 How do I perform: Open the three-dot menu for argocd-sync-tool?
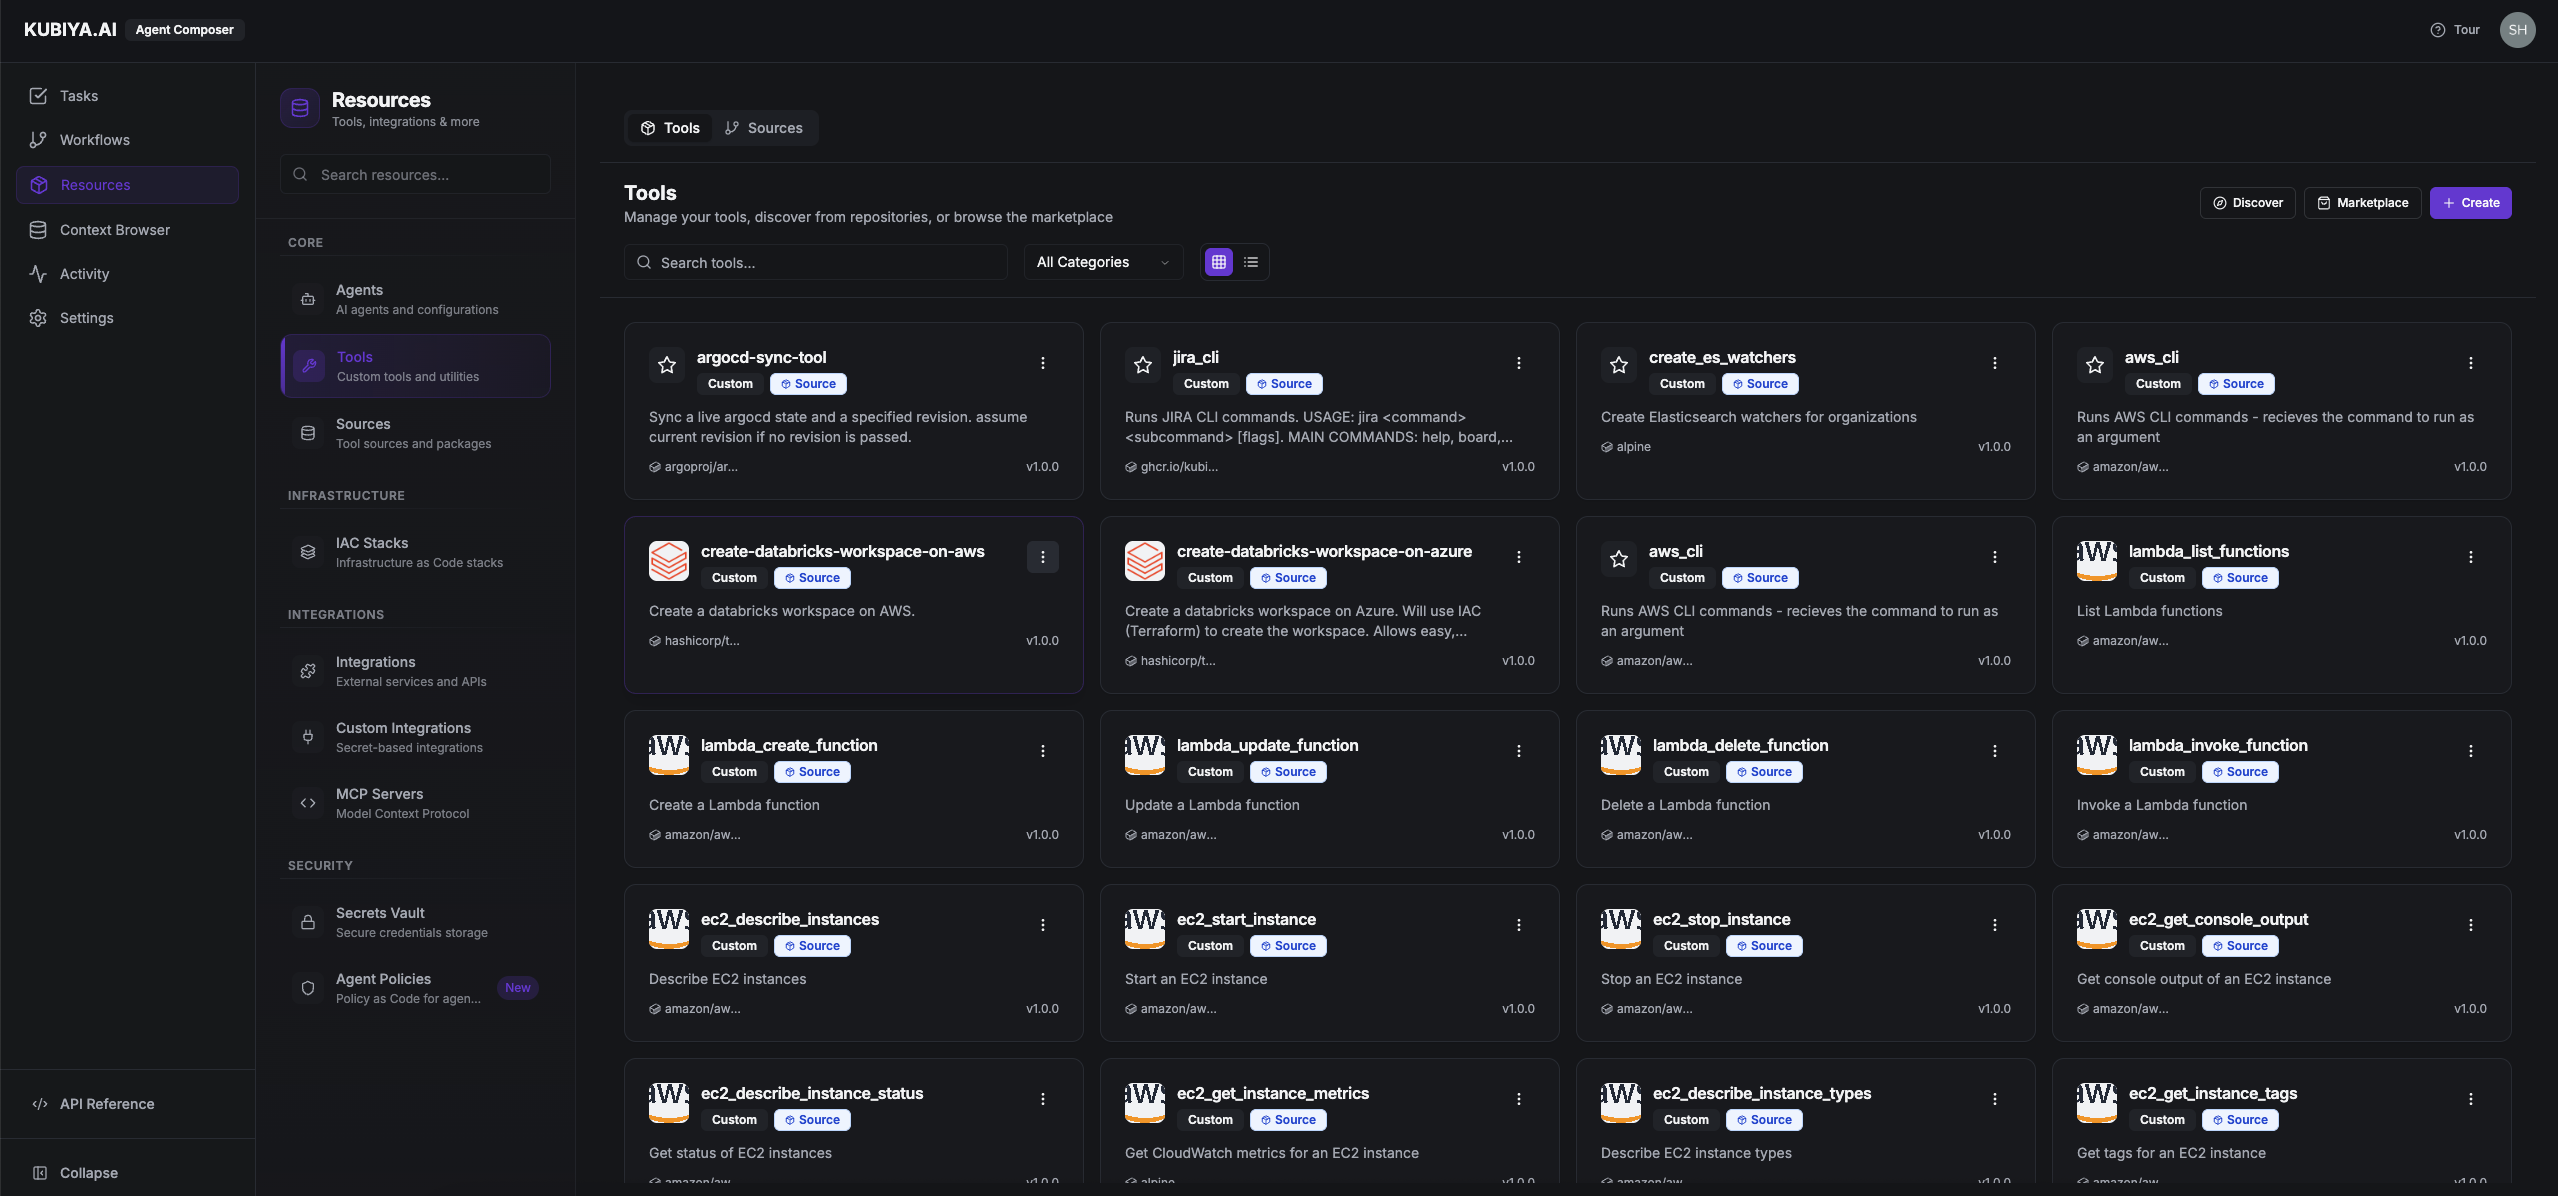tap(1042, 363)
